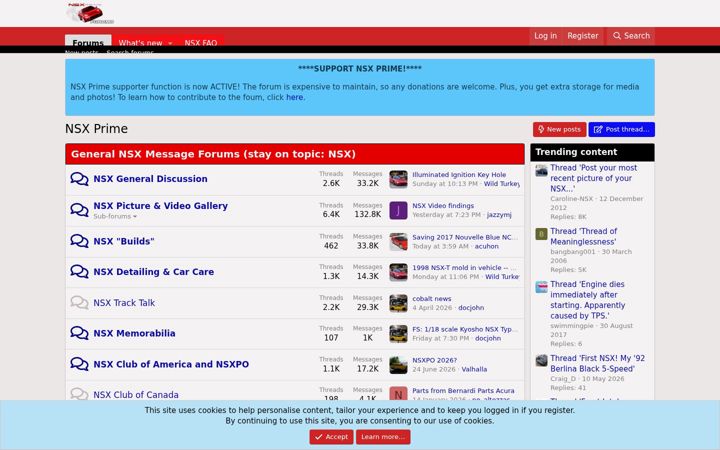This screenshot has width=720, height=450.
Task: Click the Trending content heading
Action: [x=576, y=152]
